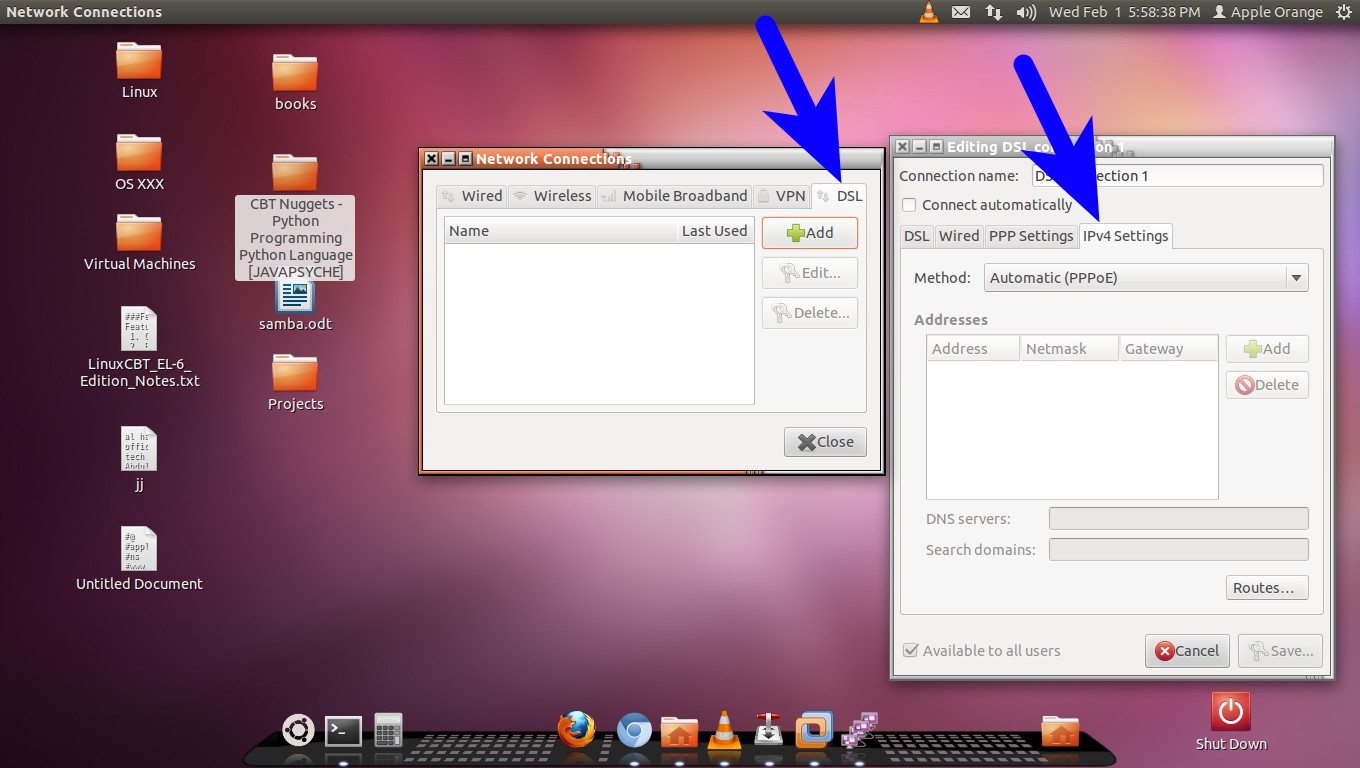Click Delete... in Network Connections window
1360x768 pixels.
click(x=810, y=313)
